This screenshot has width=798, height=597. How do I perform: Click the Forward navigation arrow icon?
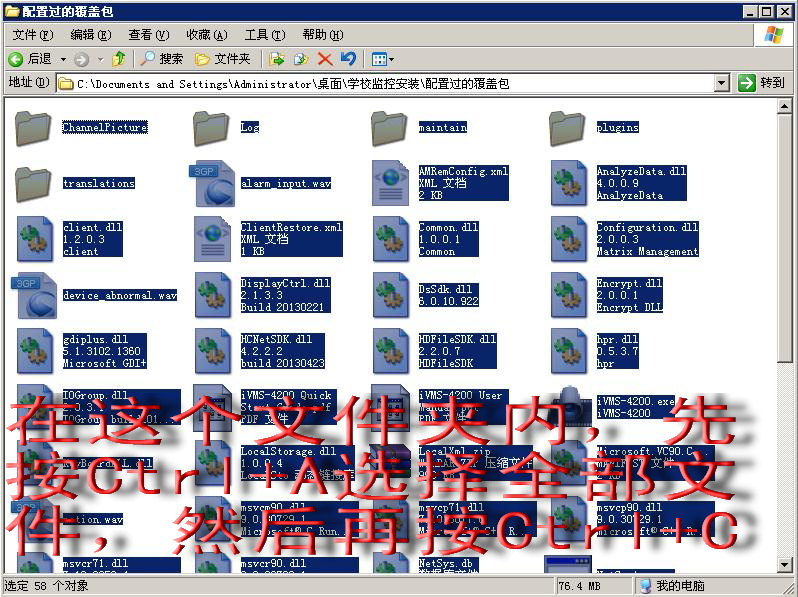81,60
